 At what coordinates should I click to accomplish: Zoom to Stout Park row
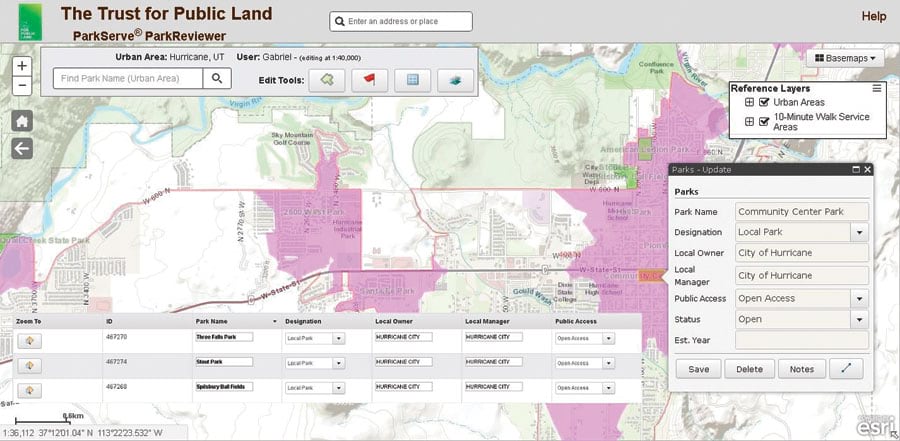(x=29, y=365)
